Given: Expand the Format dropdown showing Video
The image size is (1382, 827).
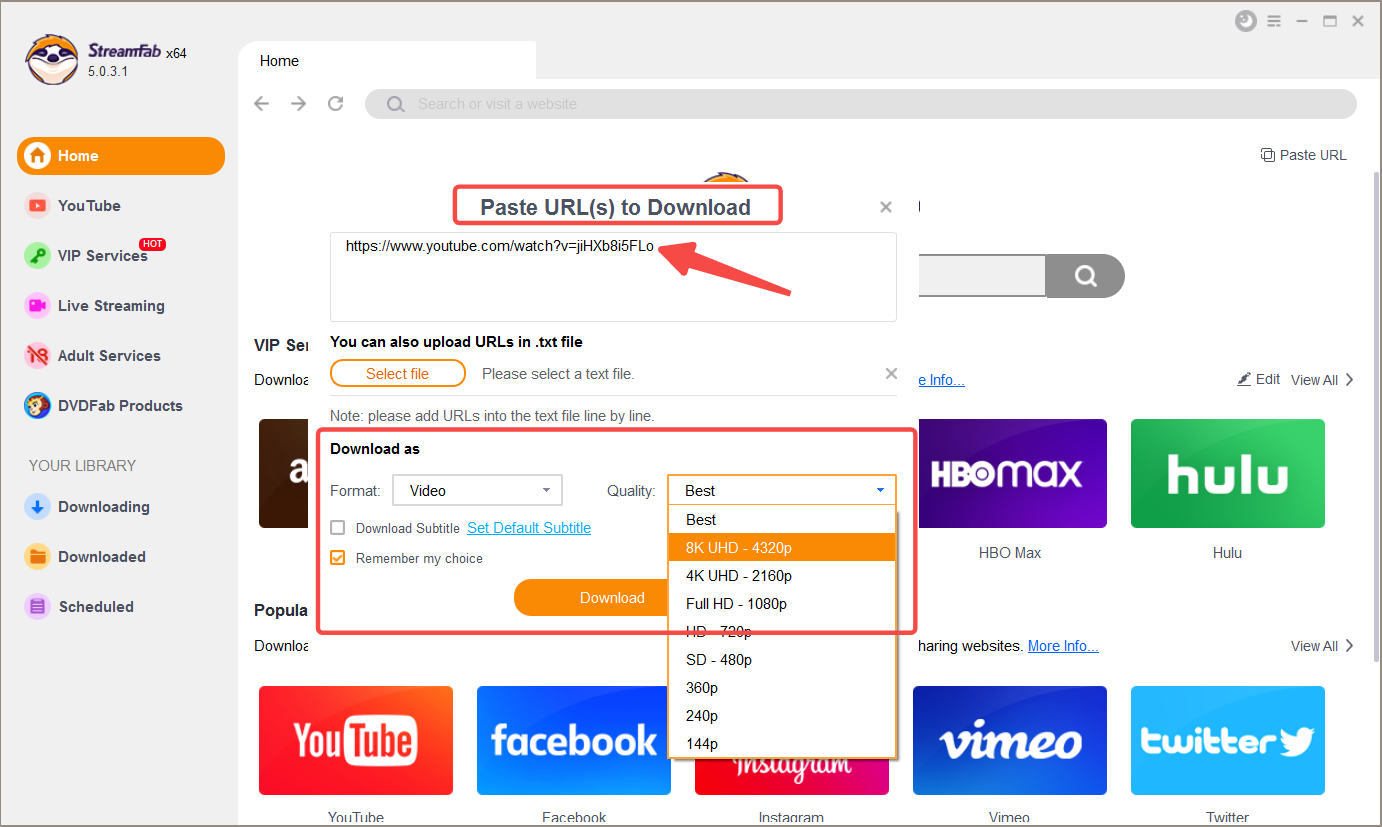Looking at the screenshot, I should click(477, 490).
